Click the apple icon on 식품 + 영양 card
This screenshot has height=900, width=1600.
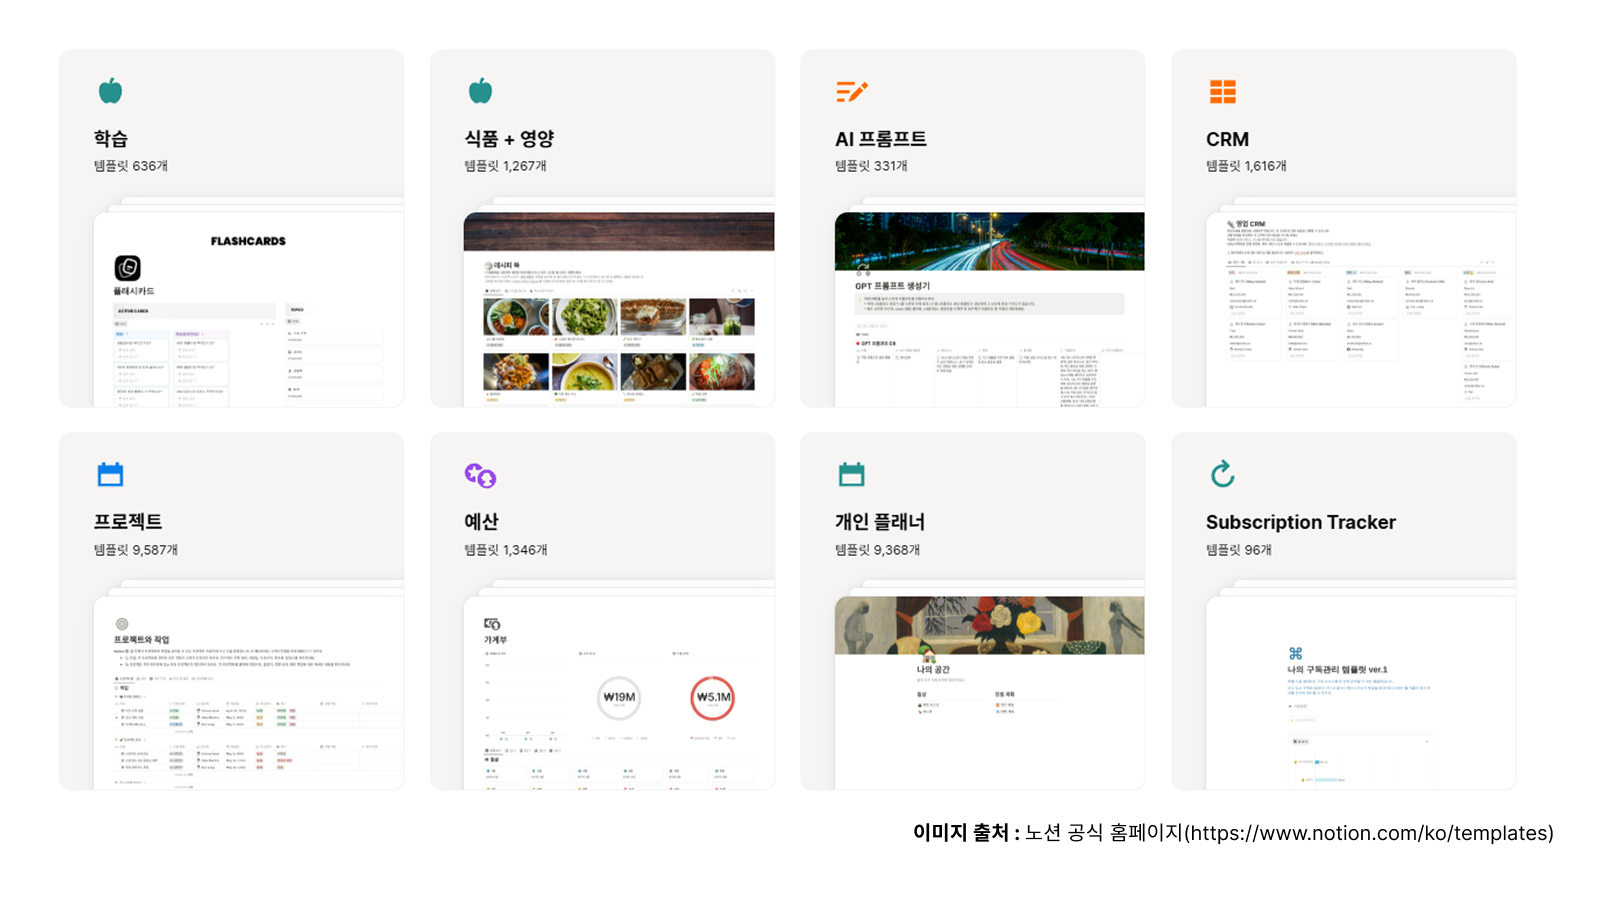481,91
